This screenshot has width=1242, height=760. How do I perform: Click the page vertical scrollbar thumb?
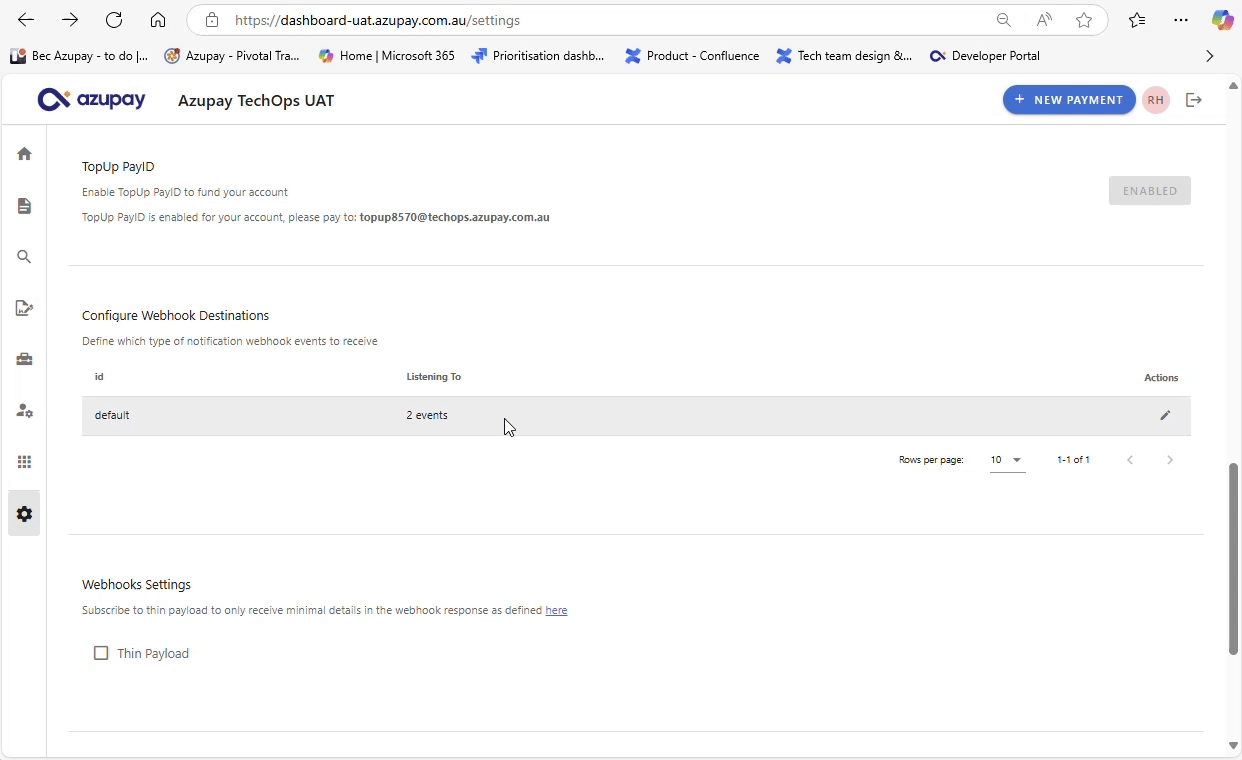point(1233,559)
